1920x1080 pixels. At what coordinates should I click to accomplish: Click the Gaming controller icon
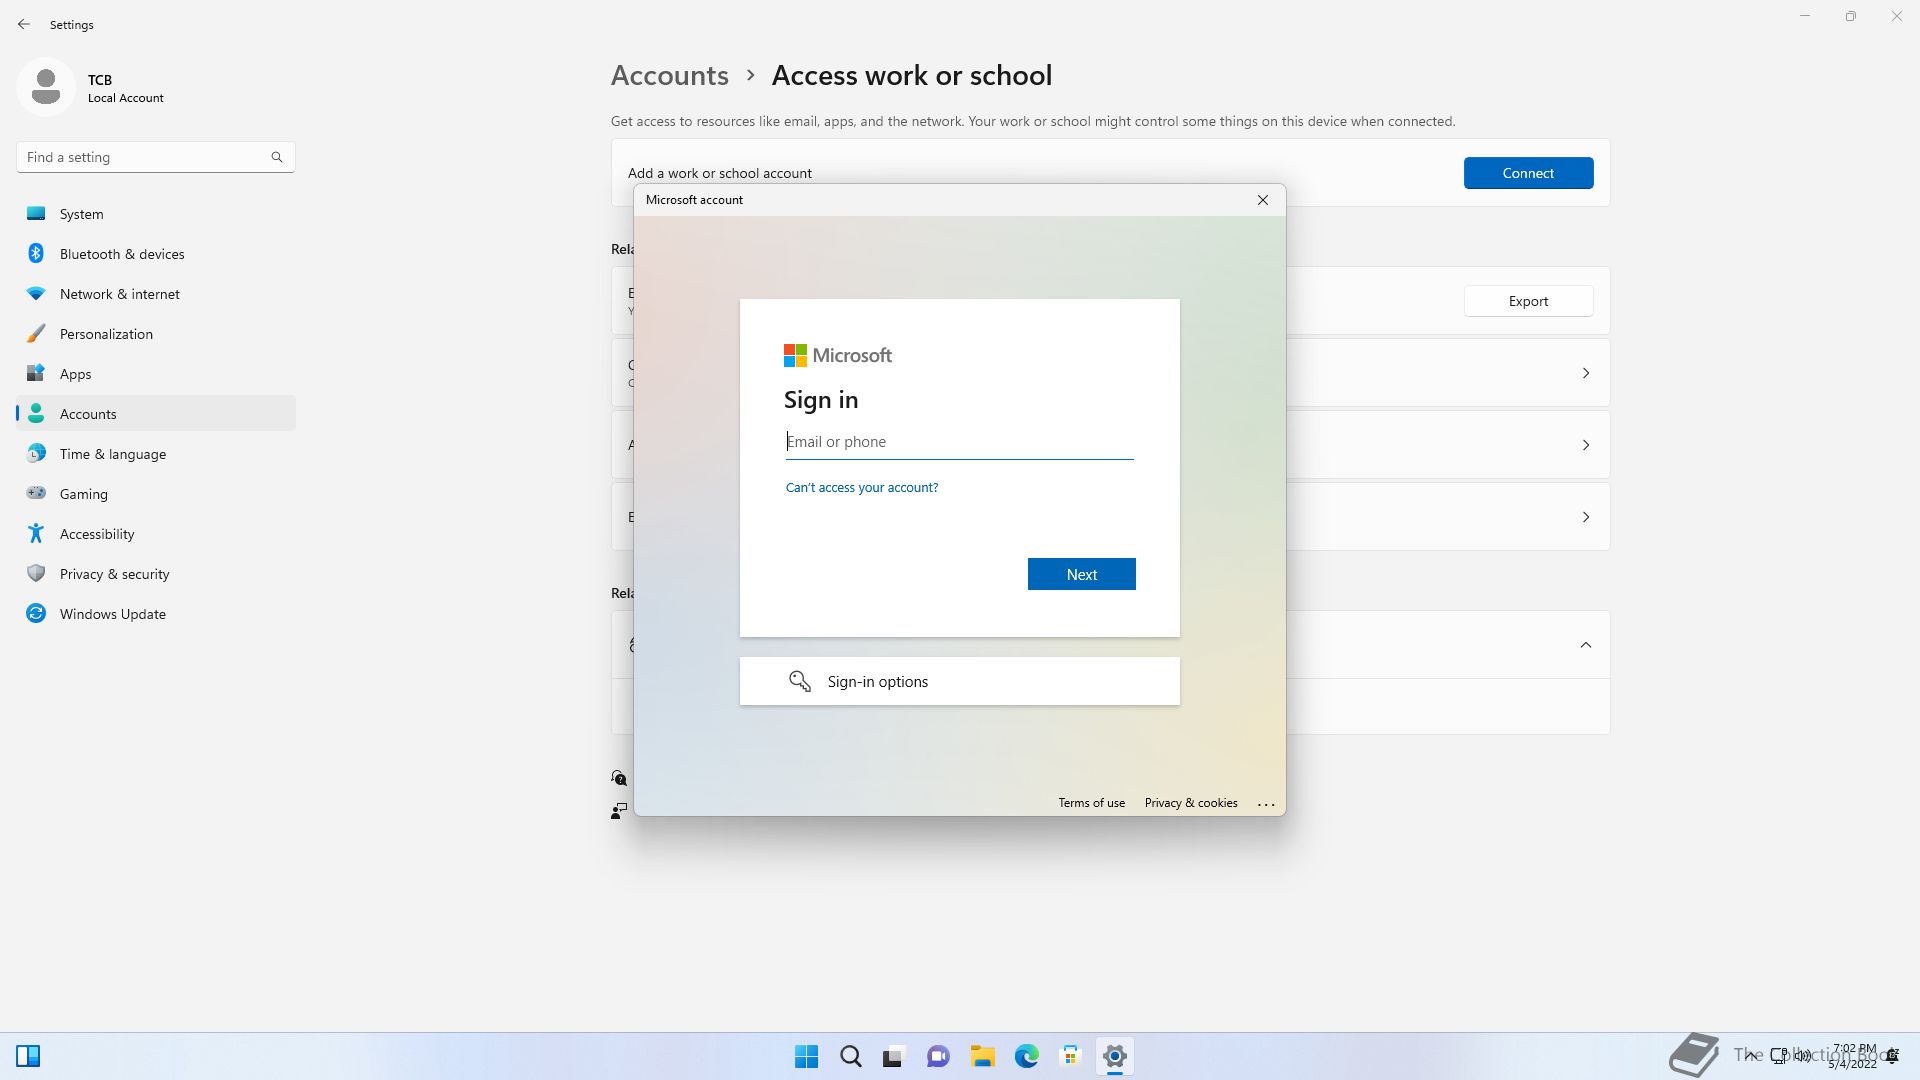point(36,492)
